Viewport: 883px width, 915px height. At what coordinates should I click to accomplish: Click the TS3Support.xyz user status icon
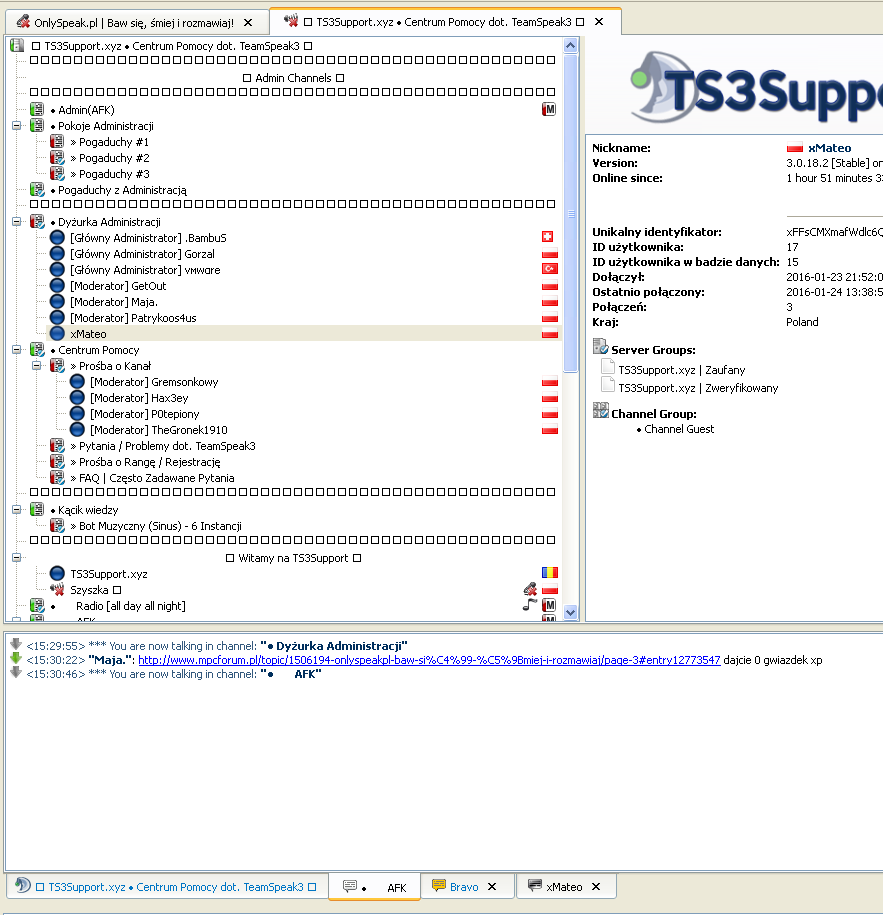pos(57,574)
